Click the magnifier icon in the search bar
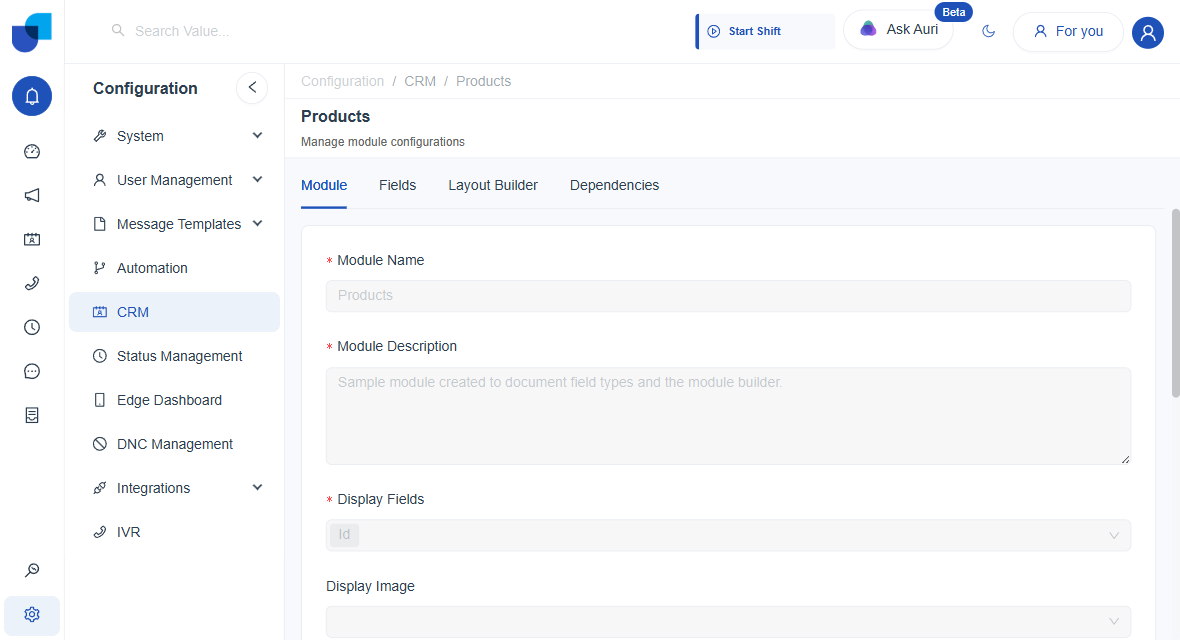Image resolution: width=1180 pixels, height=640 pixels. tap(117, 30)
